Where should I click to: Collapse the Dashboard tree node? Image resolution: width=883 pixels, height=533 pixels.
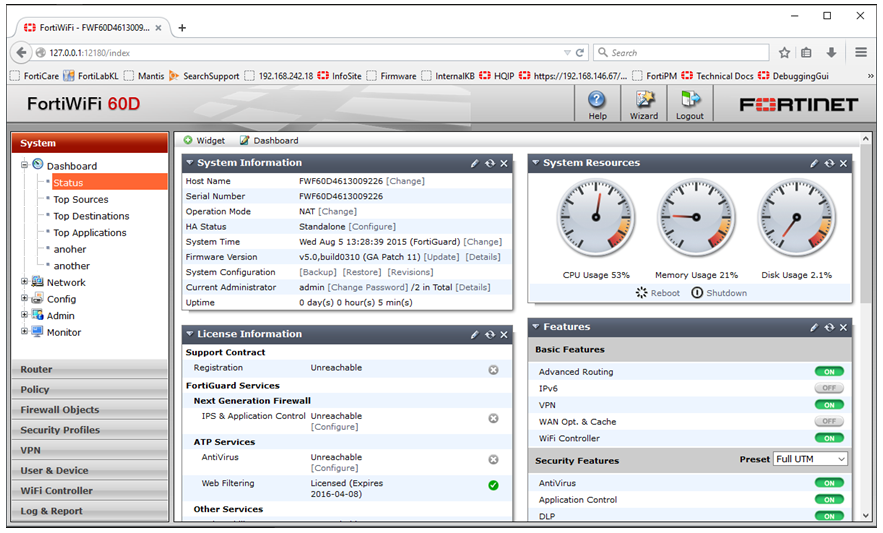tap(25, 165)
